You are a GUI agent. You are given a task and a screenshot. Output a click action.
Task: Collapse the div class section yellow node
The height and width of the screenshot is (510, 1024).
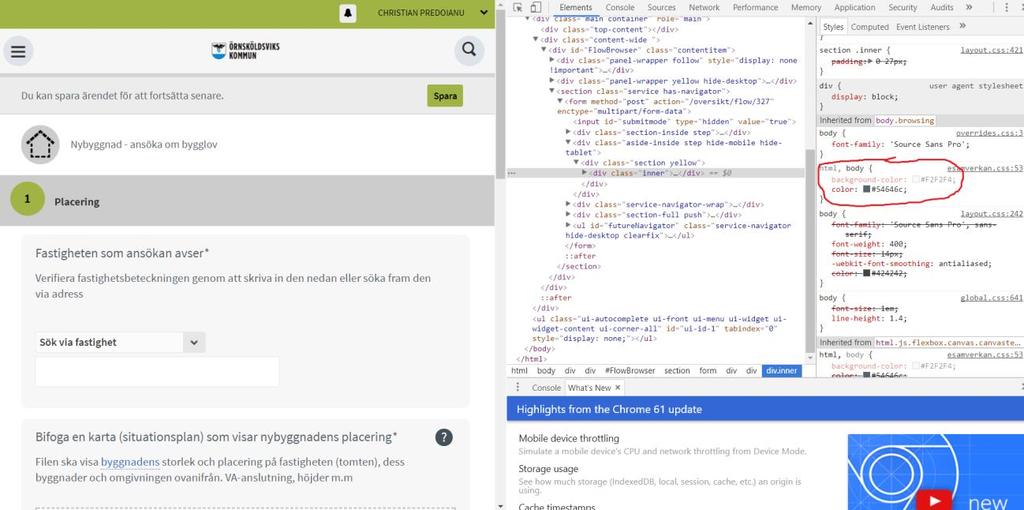pos(577,163)
